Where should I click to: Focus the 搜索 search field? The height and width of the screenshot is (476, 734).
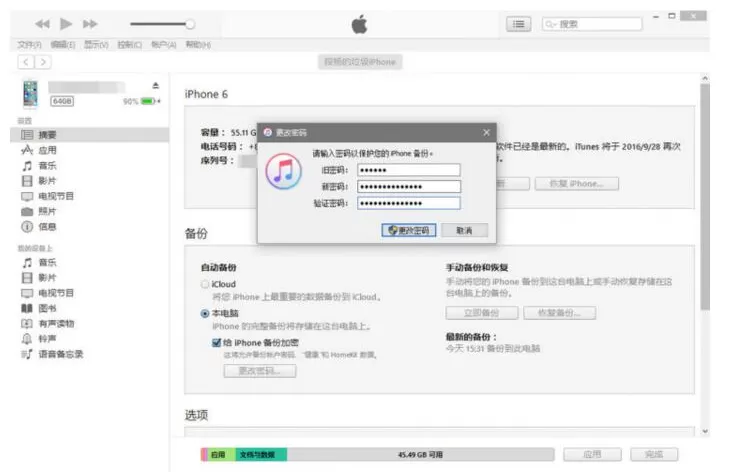click(592, 24)
